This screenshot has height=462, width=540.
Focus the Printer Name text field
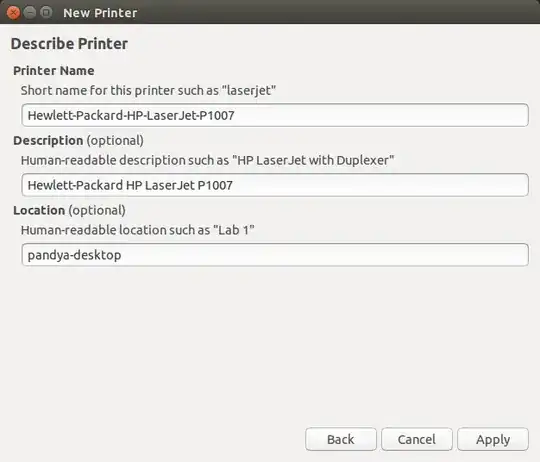click(x=275, y=115)
